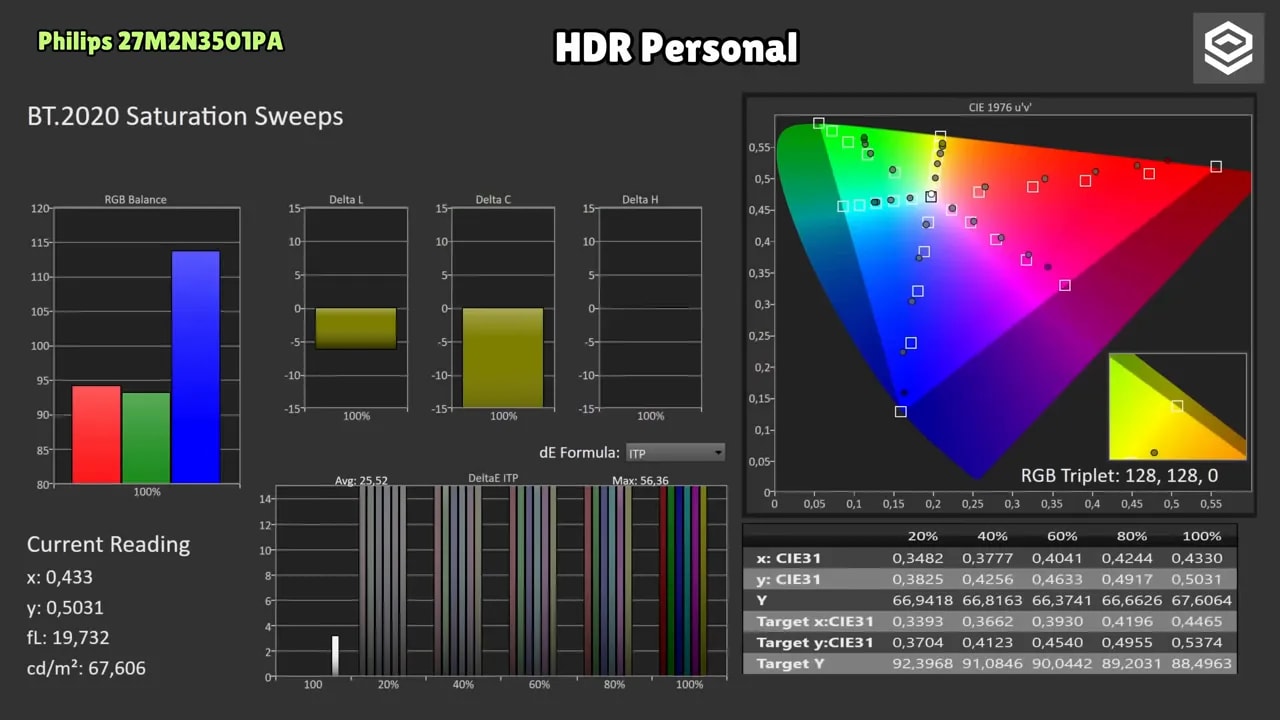1280x720 pixels.
Task: Click table cell '88,4963'
Action: (x=1201, y=663)
